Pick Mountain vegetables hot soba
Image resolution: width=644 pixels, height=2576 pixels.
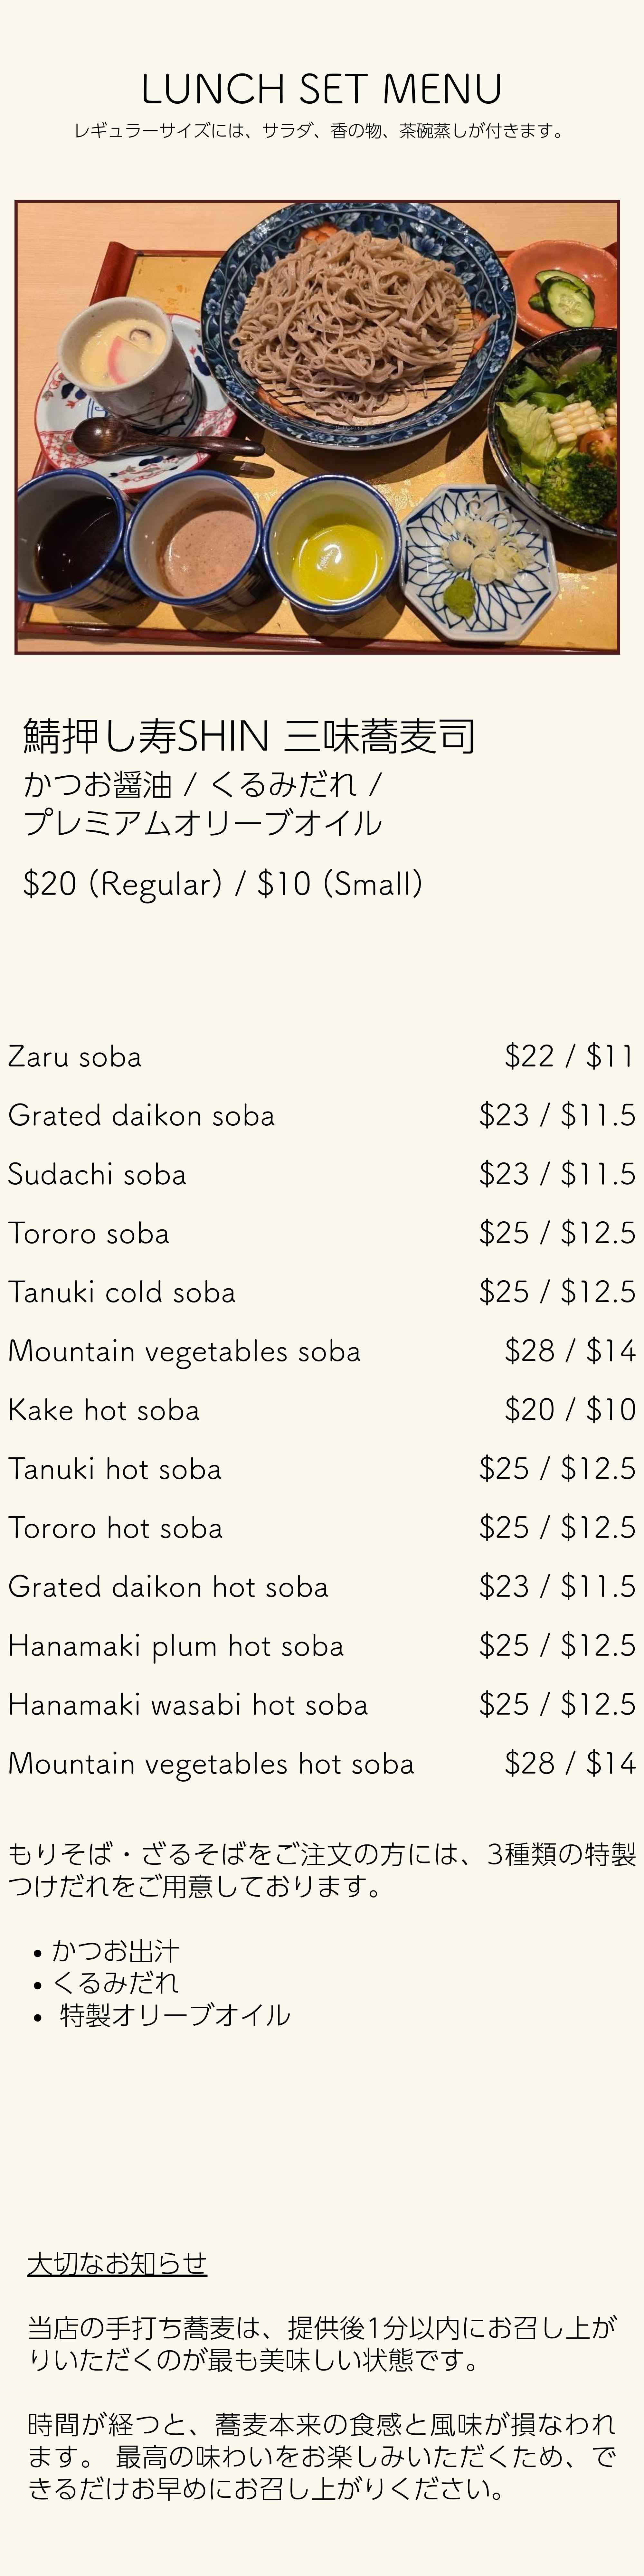[322, 1764]
